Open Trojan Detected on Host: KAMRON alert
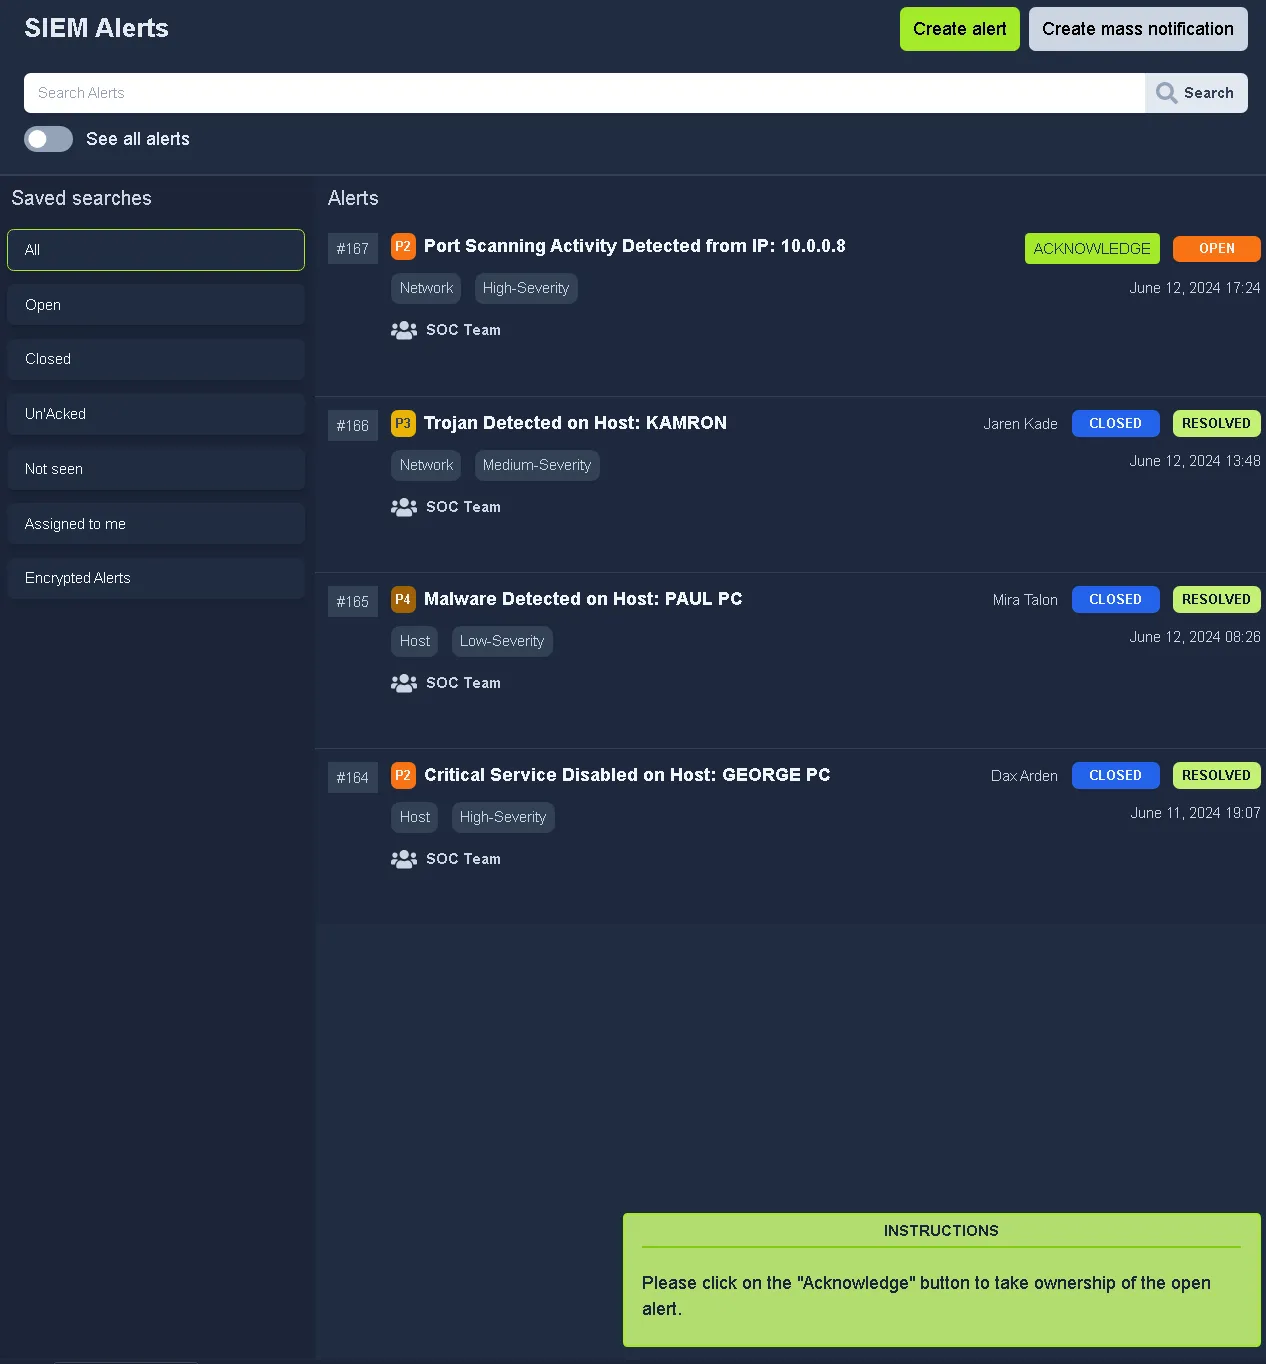Viewport: 1266px width, 1364px height. point(575,423)
